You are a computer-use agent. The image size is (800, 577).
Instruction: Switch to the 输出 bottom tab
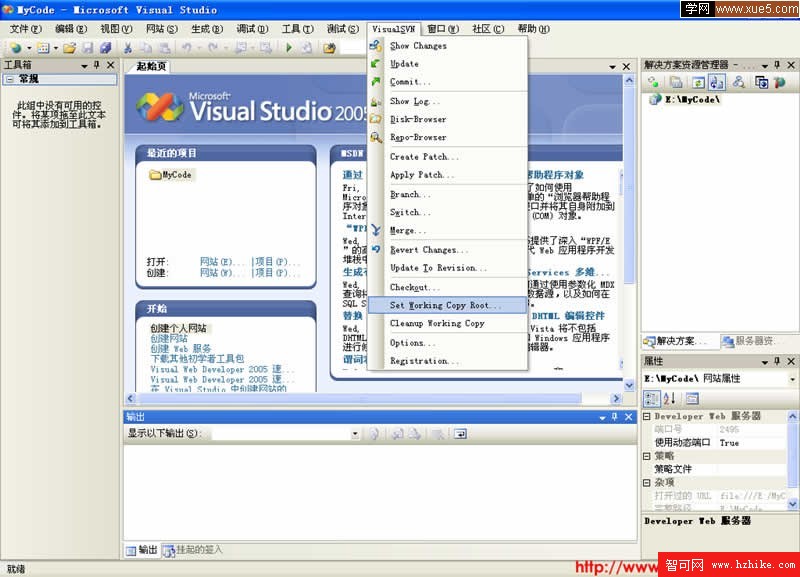click(x=142, y=549)
